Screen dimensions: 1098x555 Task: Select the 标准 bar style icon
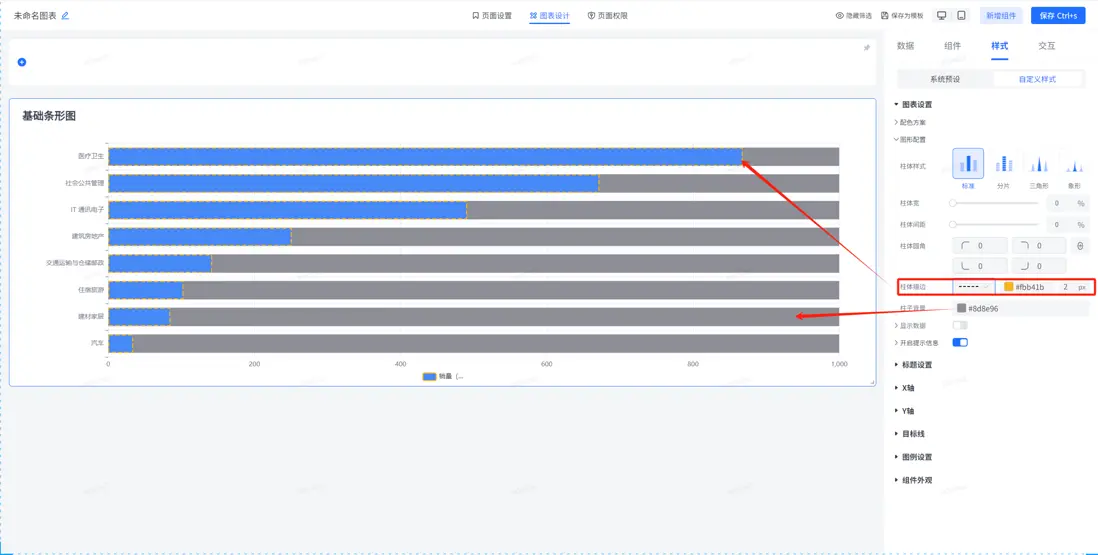tap(968, 164)
